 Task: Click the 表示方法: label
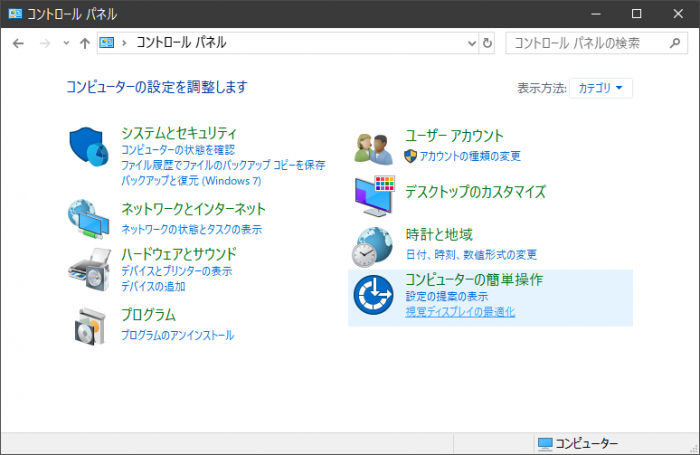542,88
